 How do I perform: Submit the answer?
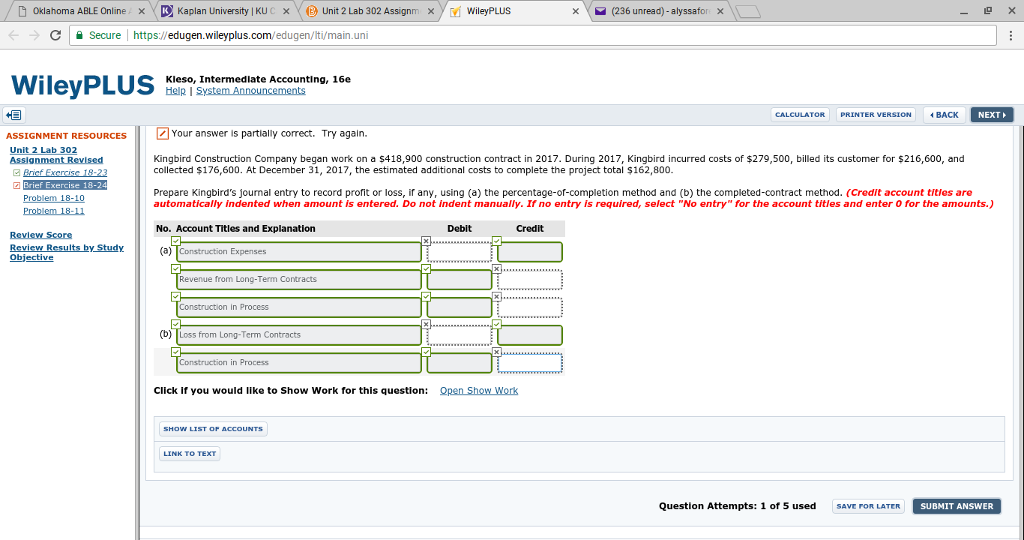tap(957, 506)
